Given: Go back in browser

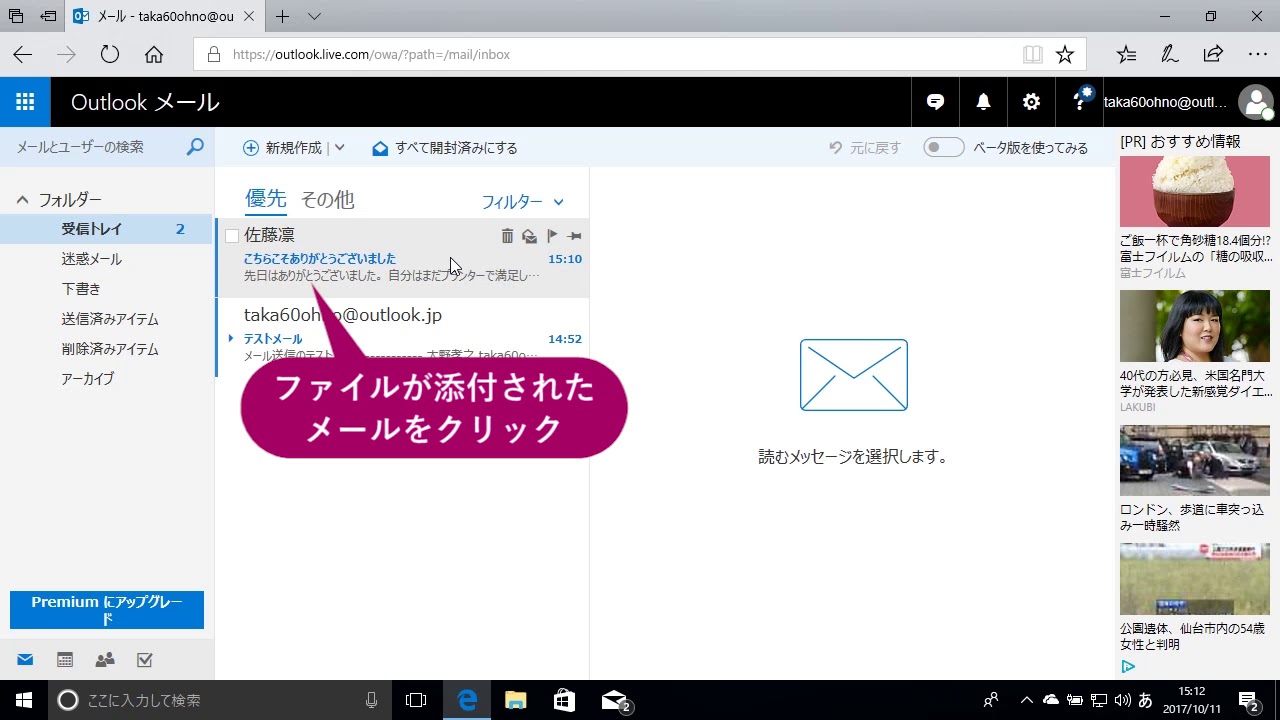Looking at the screenshot, I should click(x=22, y=55).
